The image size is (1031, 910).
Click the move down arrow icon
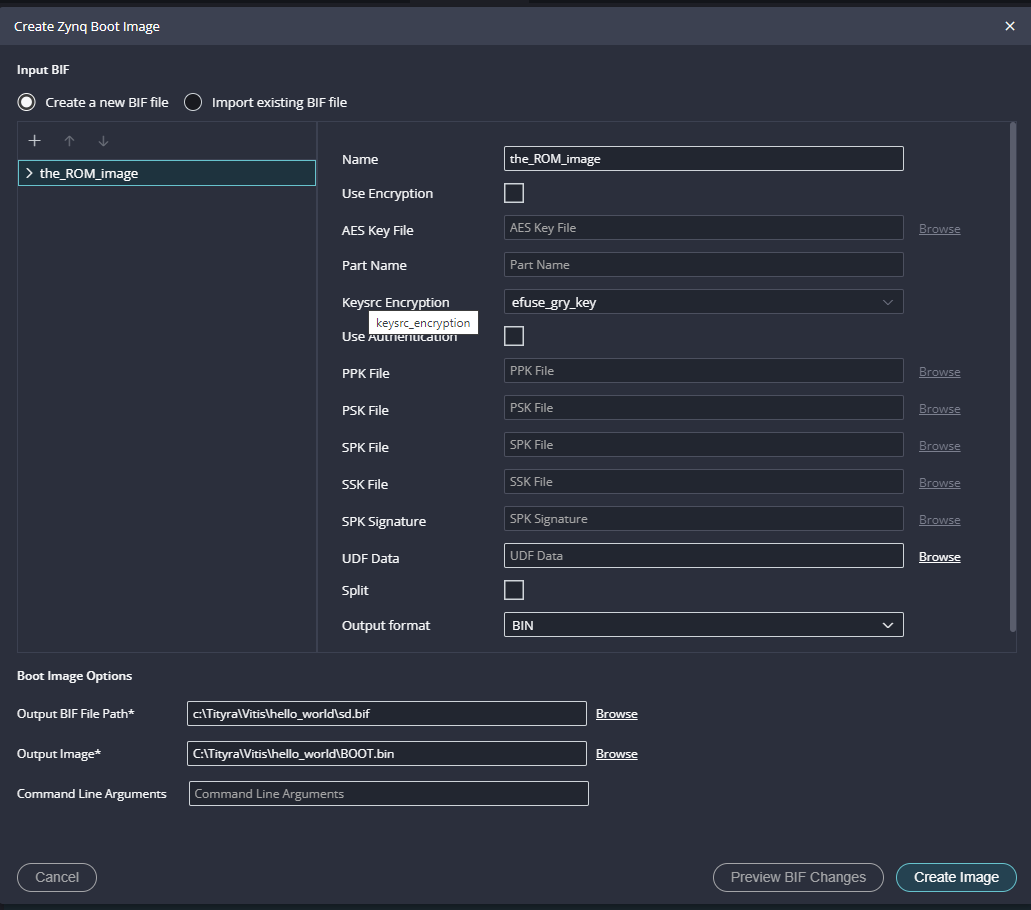(x=103, y=141)
